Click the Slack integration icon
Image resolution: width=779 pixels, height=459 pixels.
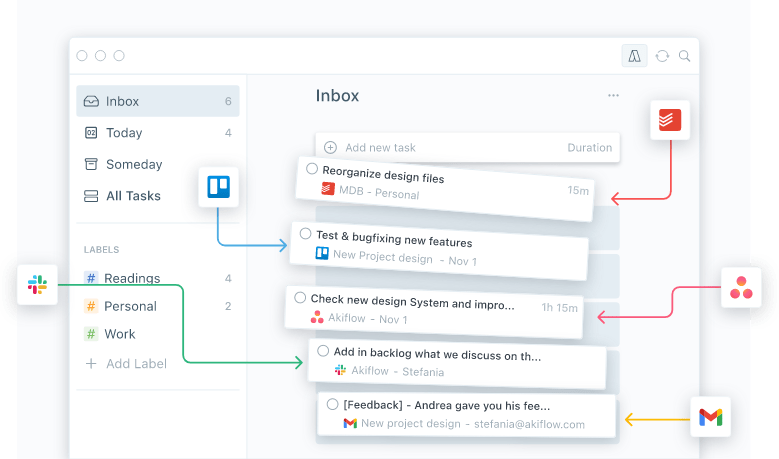point(37,285)
